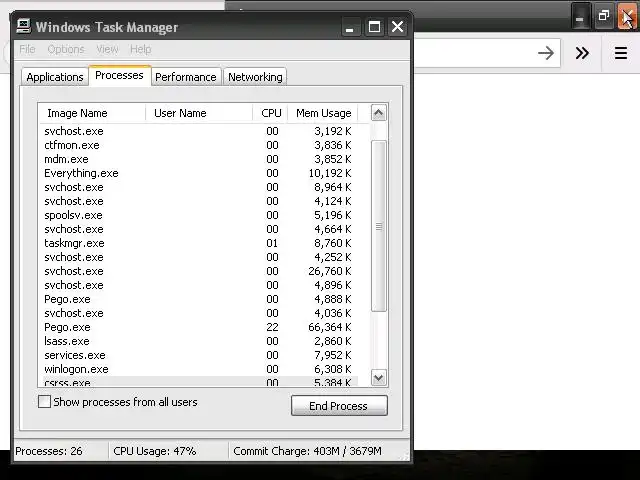
Task: Minimize the background browser window
Action: pos(580,16)
